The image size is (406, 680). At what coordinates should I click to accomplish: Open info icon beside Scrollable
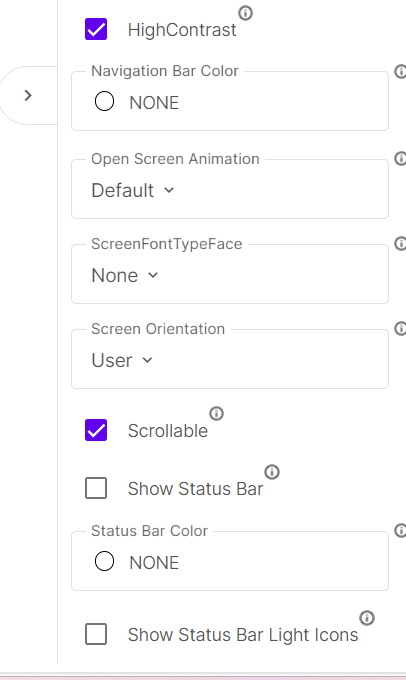tap(216, 414)
